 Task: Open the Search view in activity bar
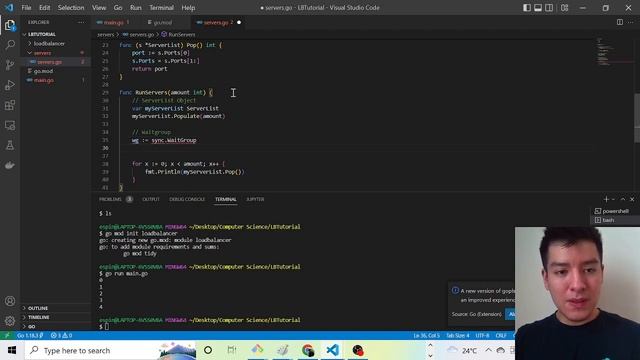coord(10,44)
